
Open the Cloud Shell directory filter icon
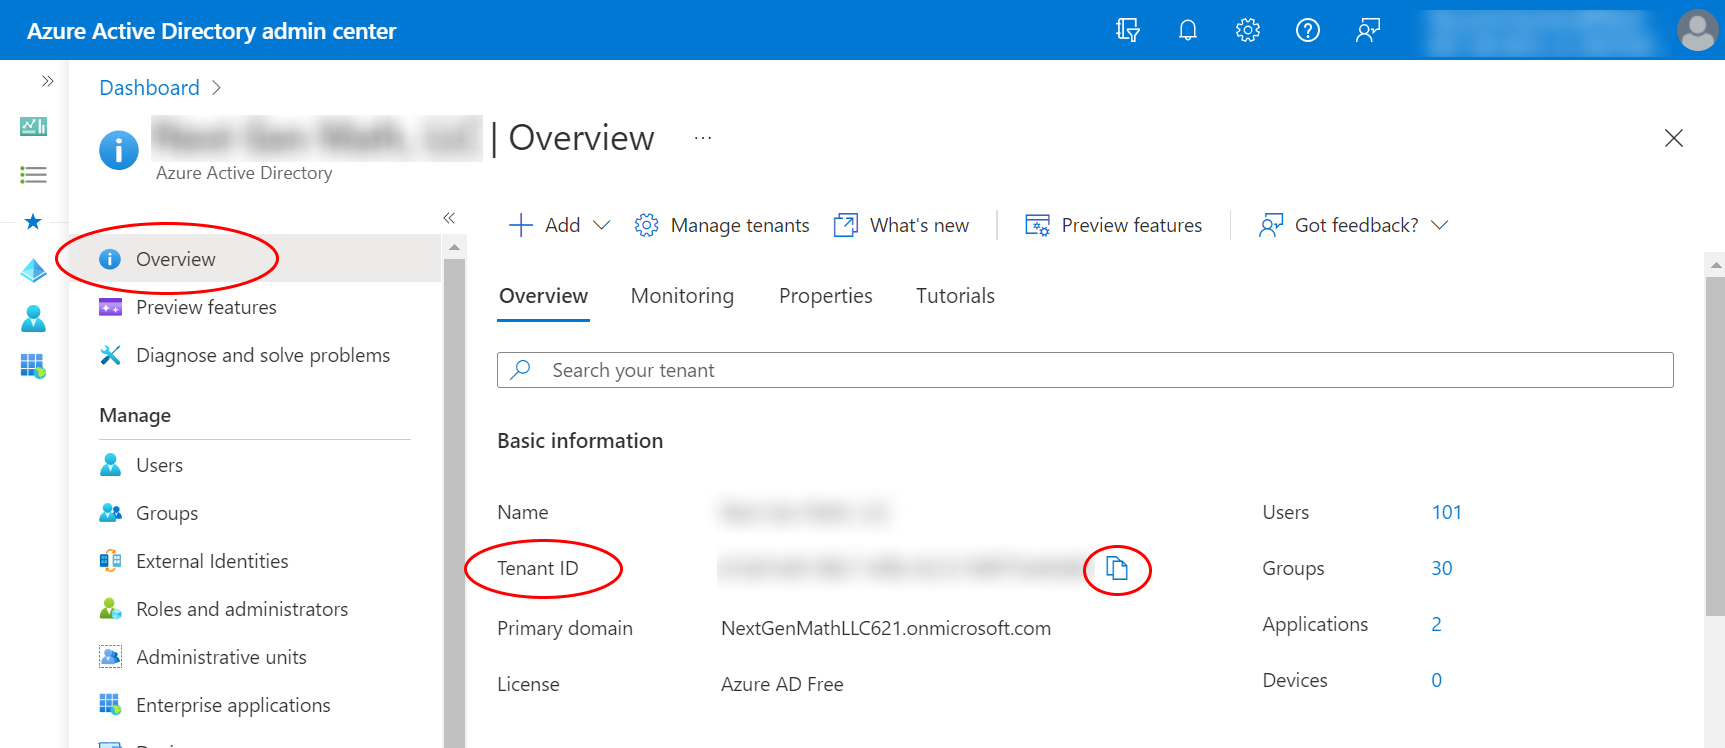1128,30
